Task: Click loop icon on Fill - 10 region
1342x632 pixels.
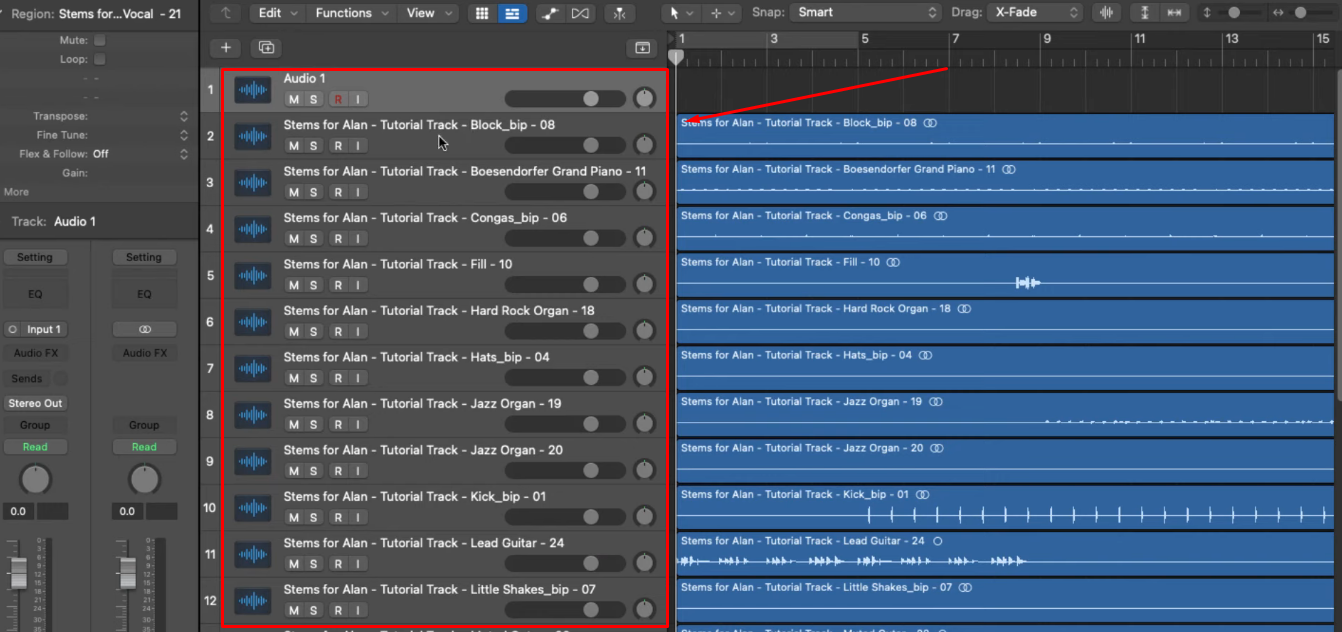Action: 893,262
